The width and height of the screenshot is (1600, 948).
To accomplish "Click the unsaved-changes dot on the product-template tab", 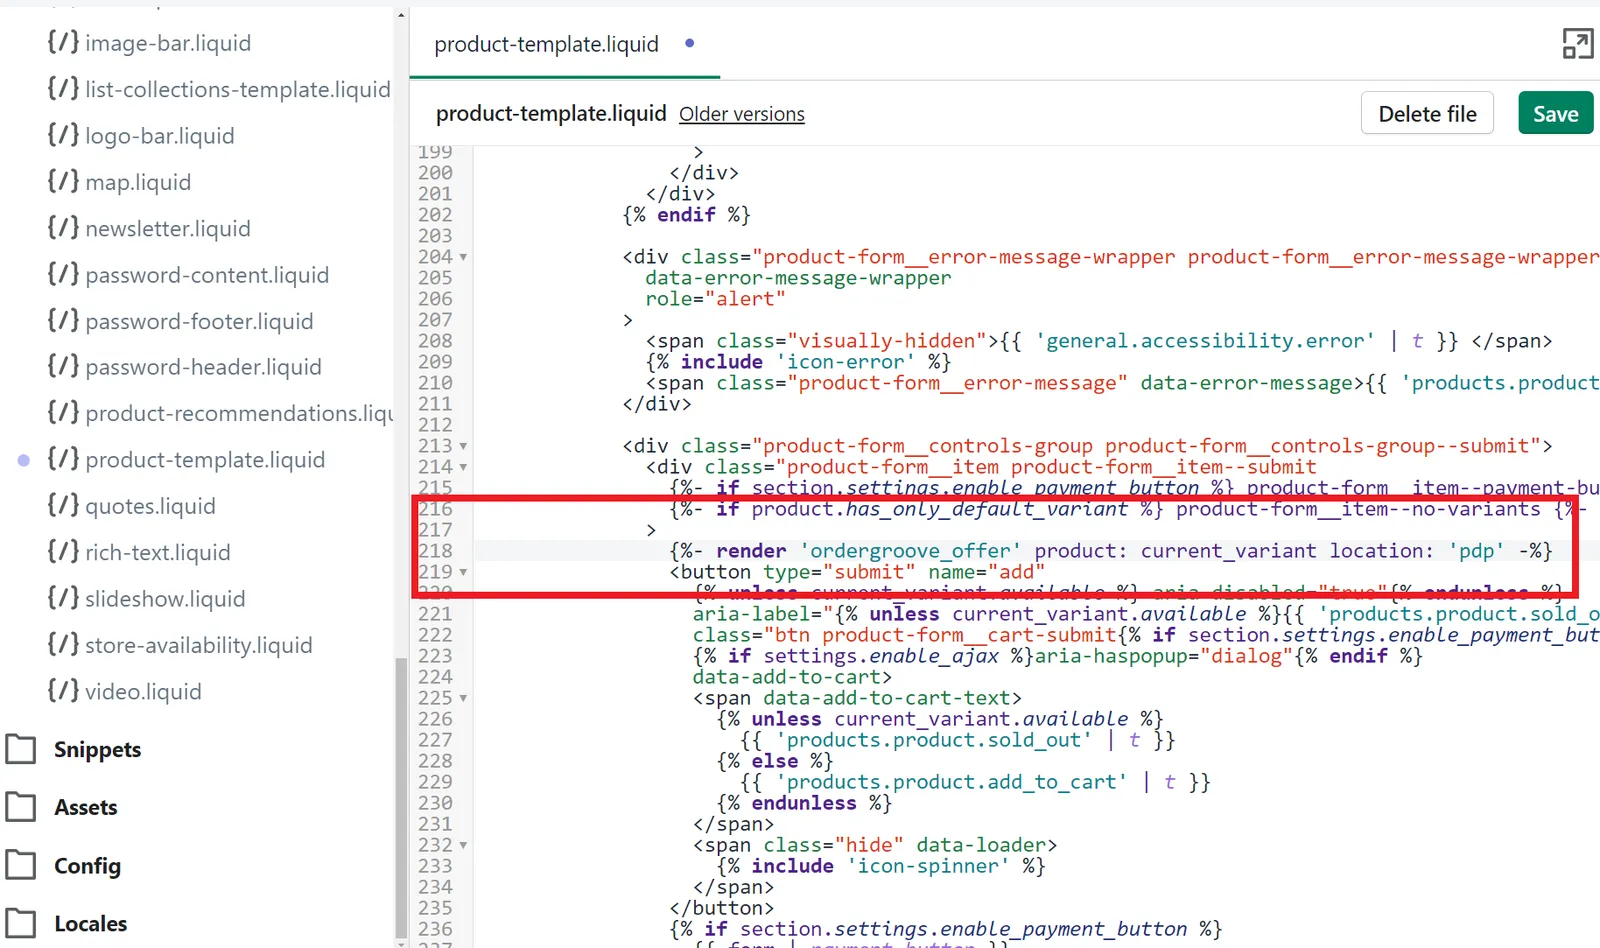I will [689, 43].
